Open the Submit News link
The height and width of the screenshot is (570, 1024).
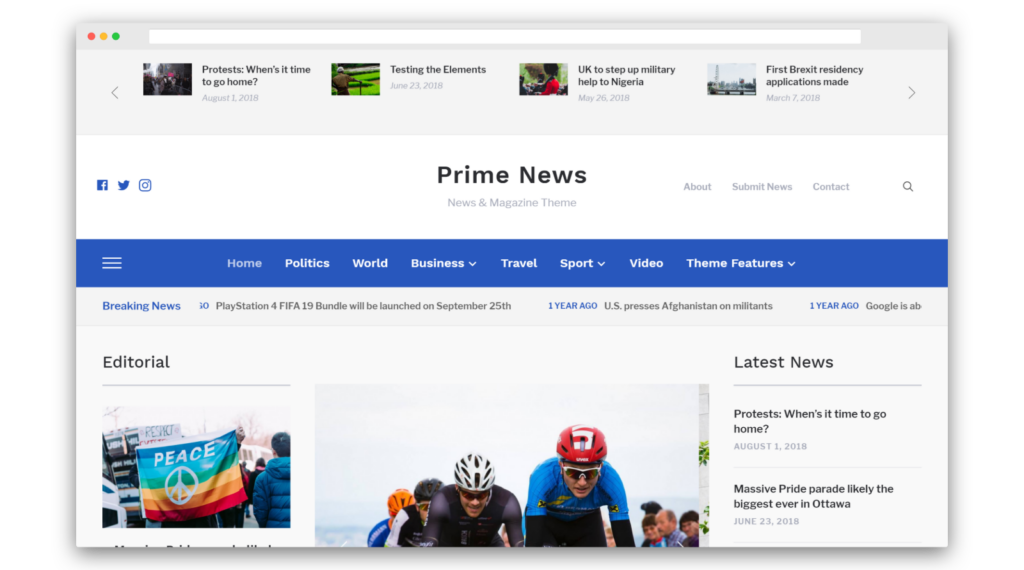pyautogui.click(x=761, y=187)
